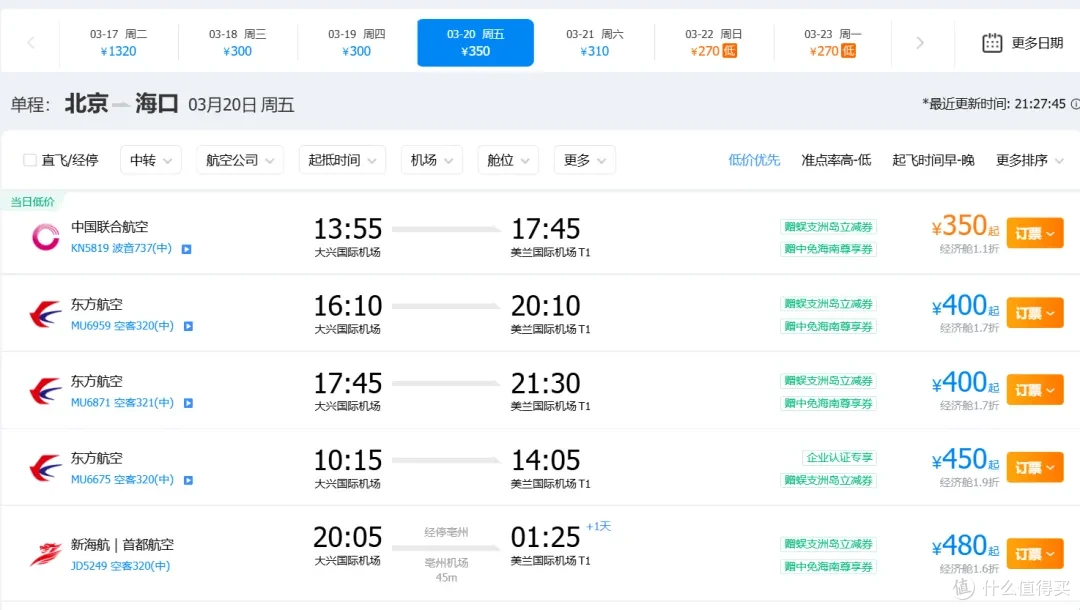The height and width of the screenshot is (610, 1080).
Task: Select date tab 03-19 周四
Action: click(x=357, y=43)
